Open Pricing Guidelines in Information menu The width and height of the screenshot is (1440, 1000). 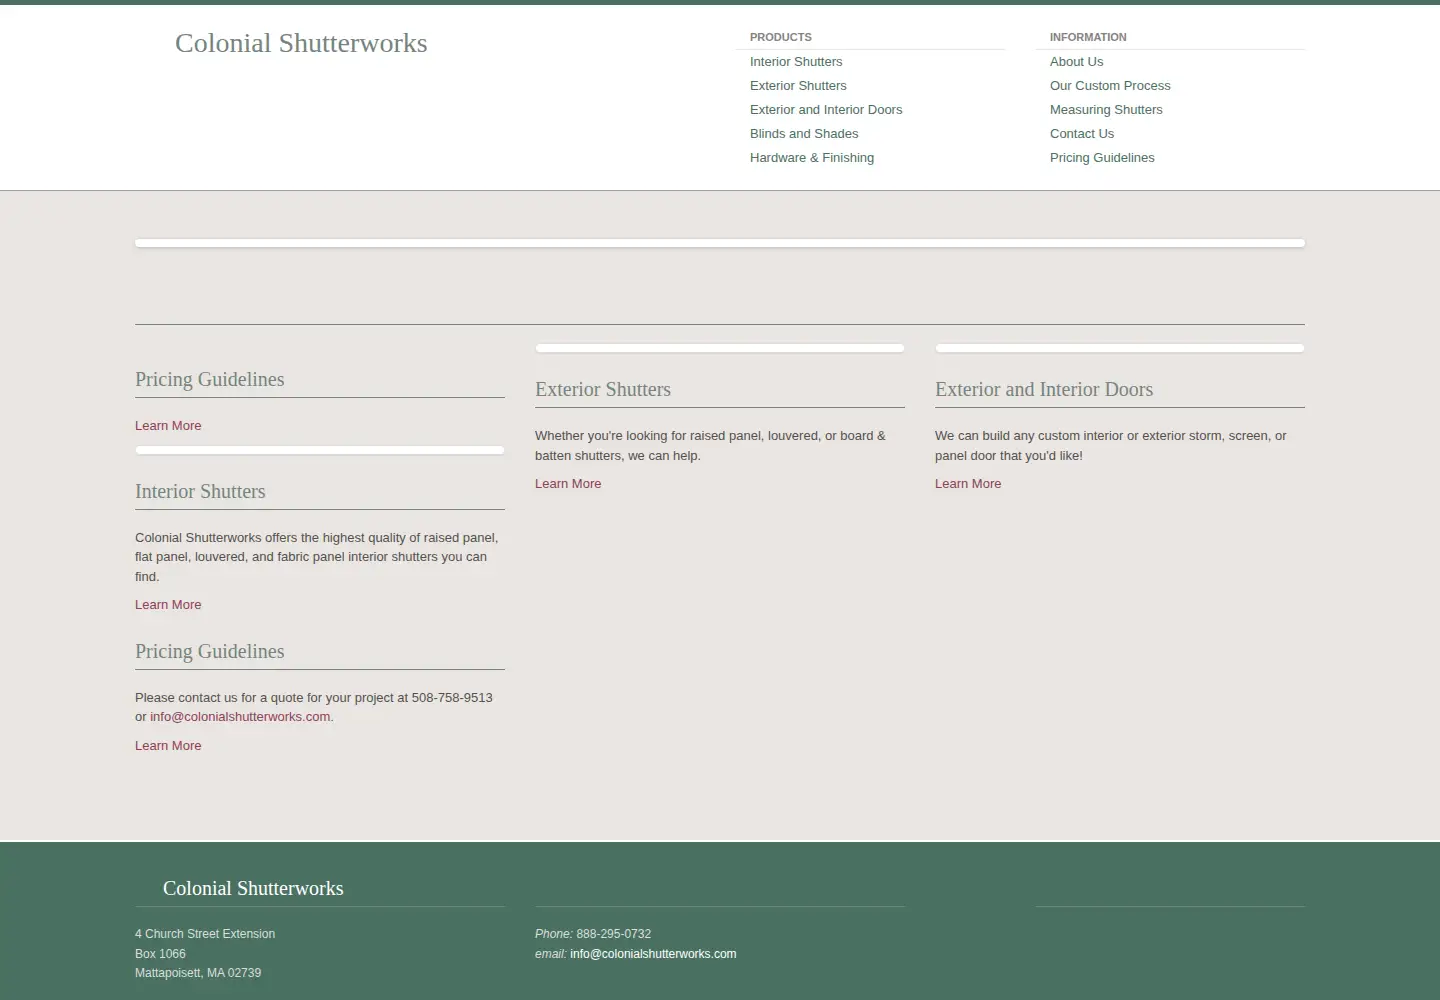1102,157
